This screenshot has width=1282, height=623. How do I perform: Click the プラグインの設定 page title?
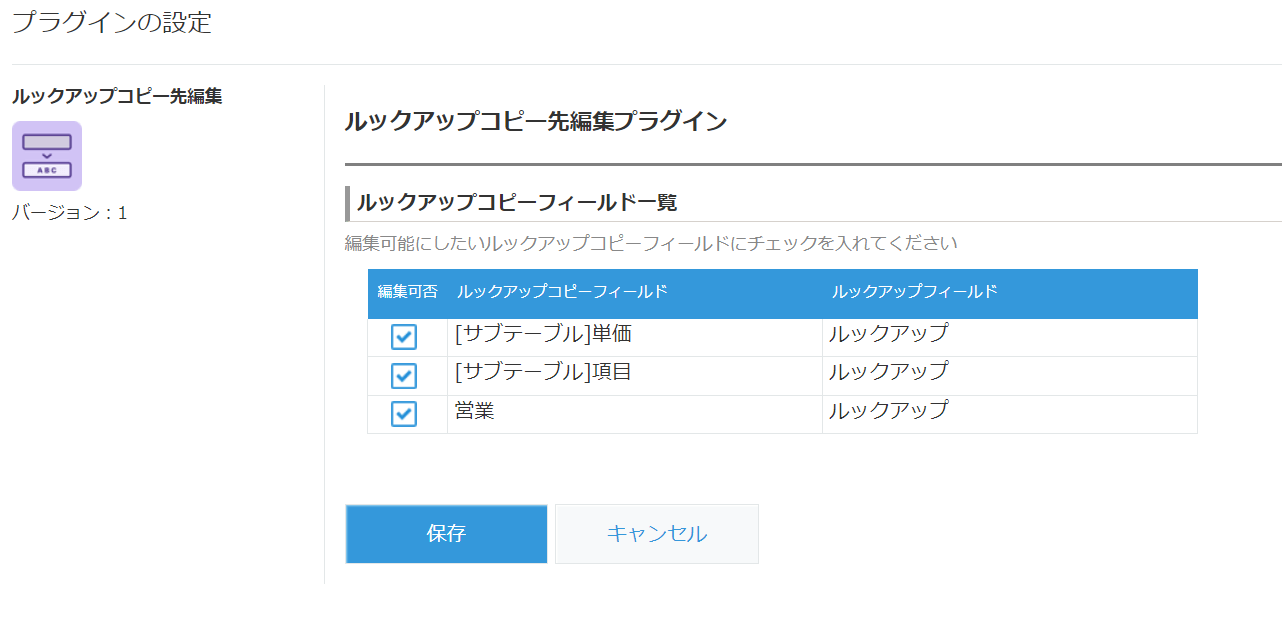coord(112,23)
